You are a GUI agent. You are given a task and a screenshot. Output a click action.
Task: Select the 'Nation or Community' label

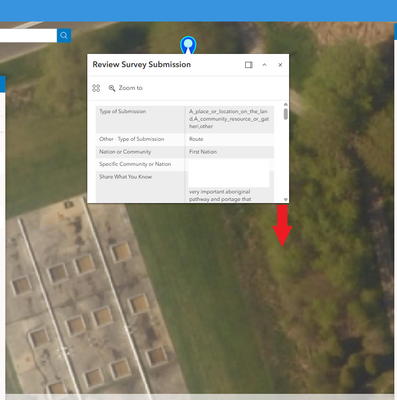point(125,152)
